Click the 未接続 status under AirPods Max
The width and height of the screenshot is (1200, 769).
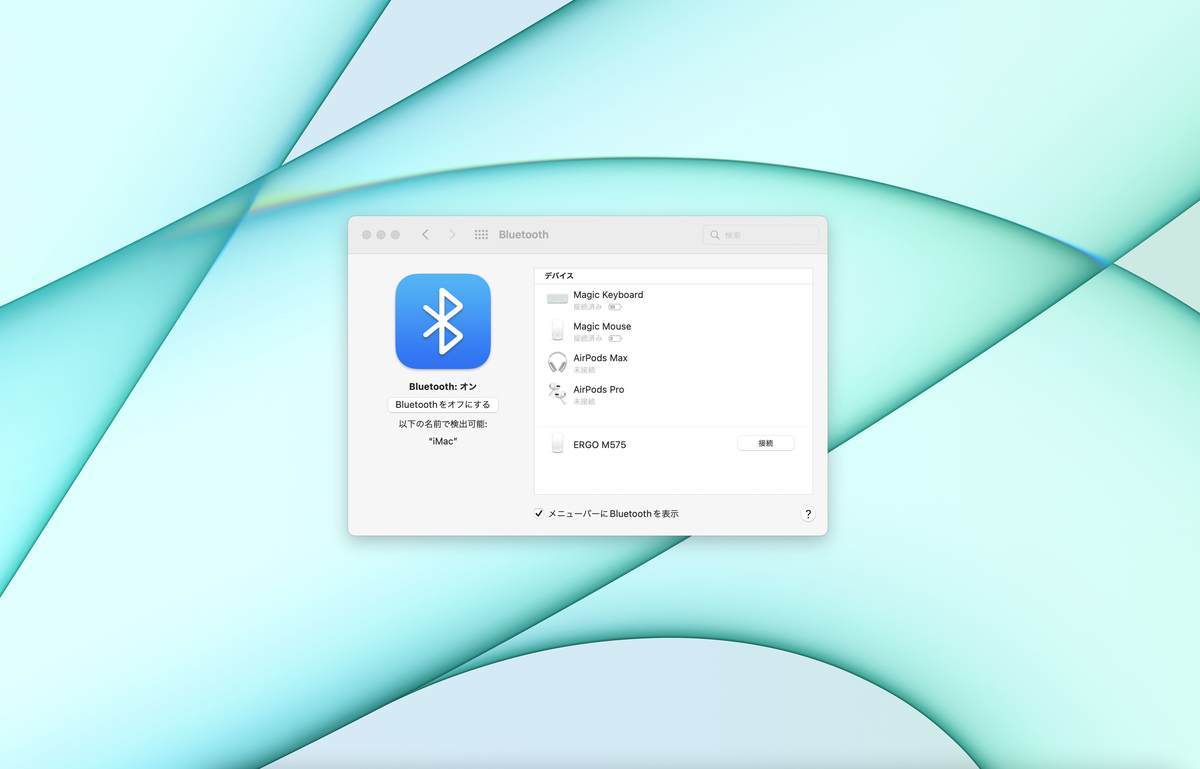pos(584,370)
